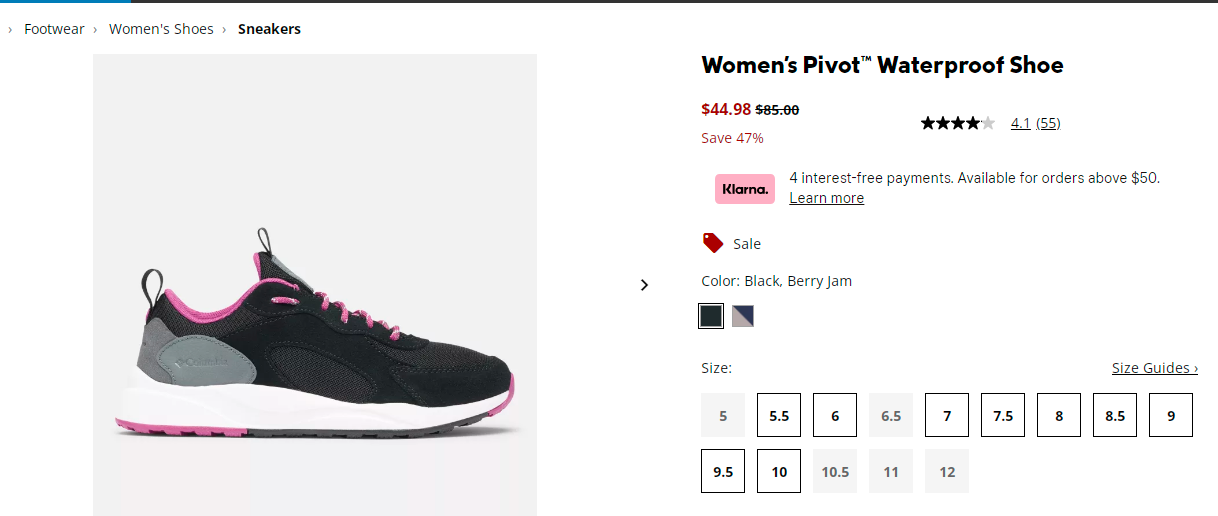Click the next image arrow chevron
Image resolution: width=1218 pixels, height=516 pixels.
click(x=644, y=285)
